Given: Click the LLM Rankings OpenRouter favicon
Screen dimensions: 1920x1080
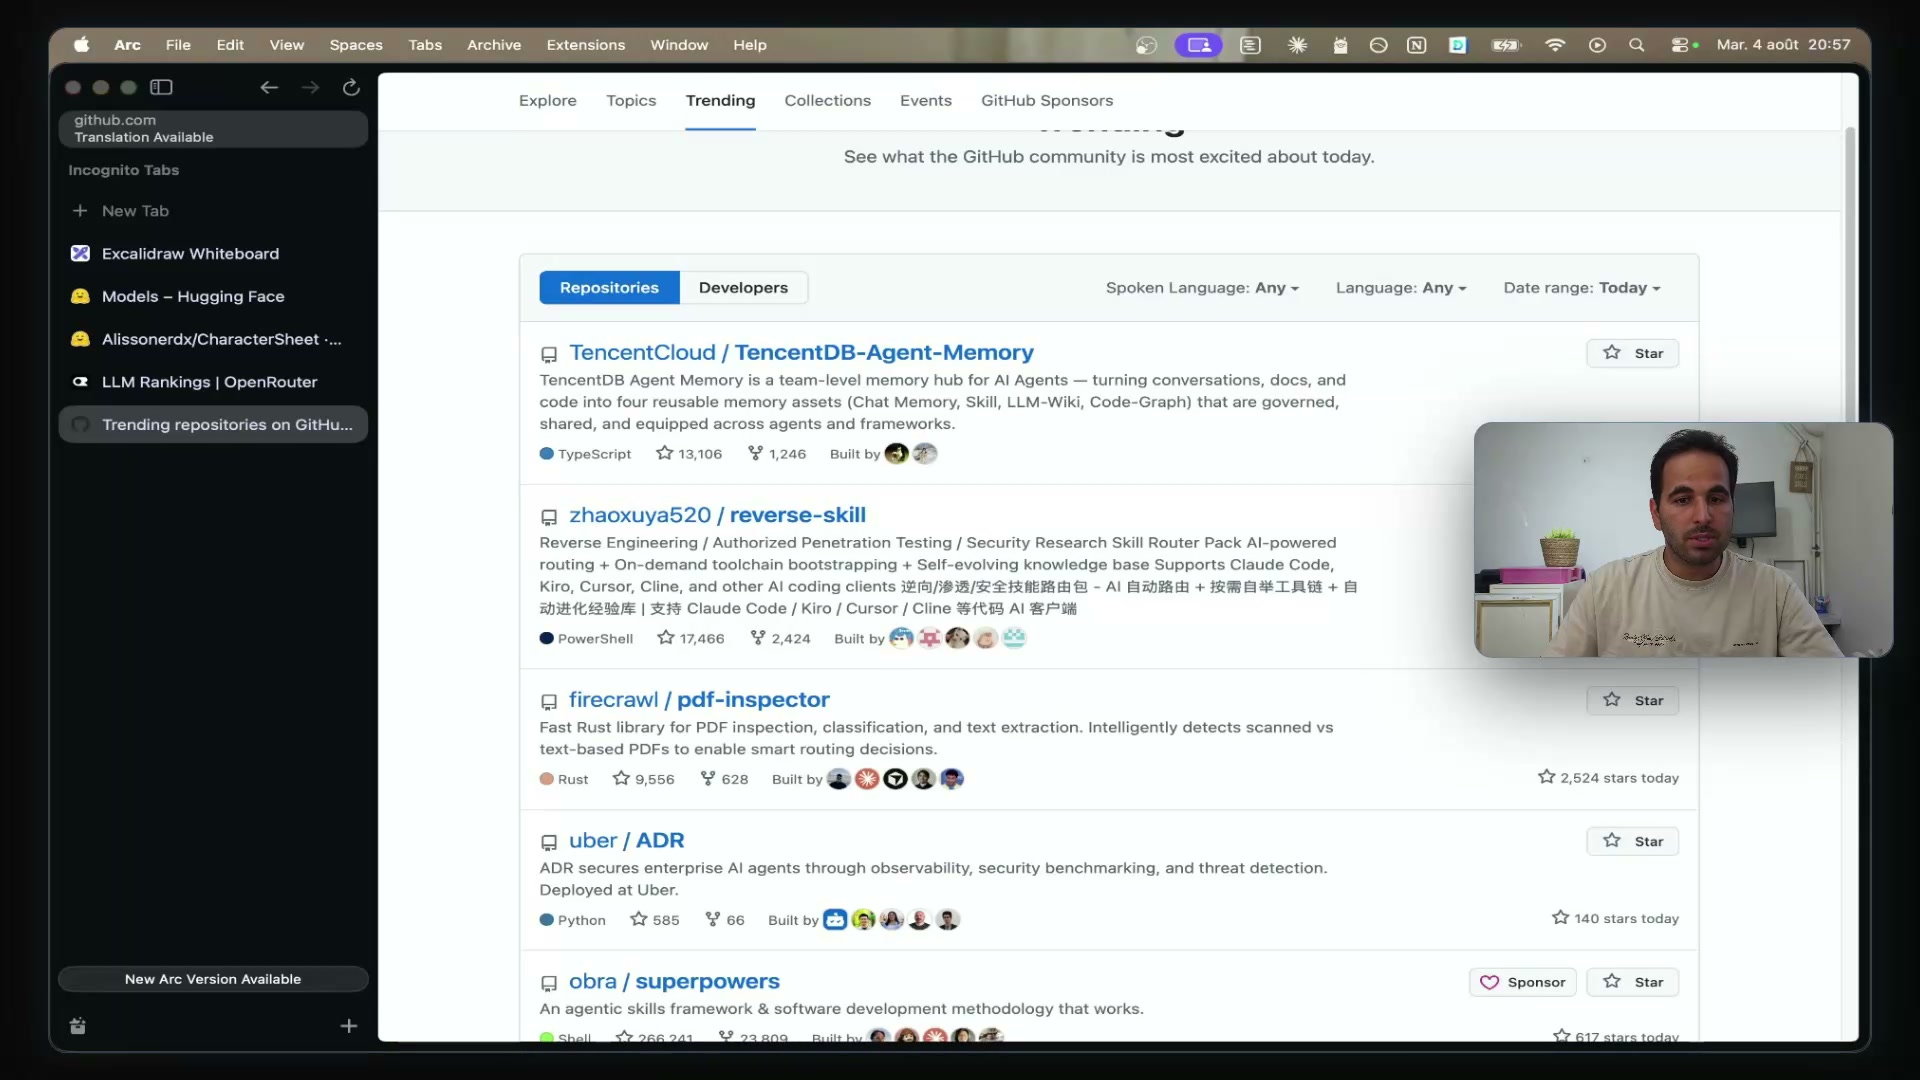Looking at the screenshot, I should coord(80,382).
